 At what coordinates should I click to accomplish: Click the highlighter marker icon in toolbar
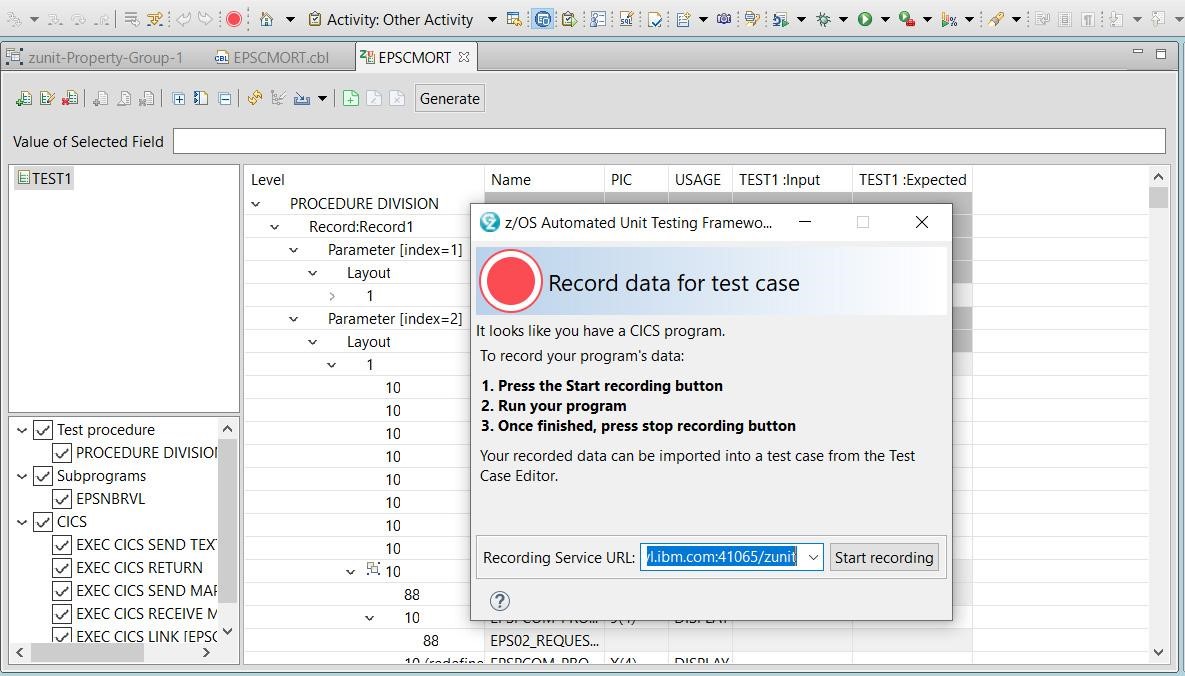click(996, 20)
